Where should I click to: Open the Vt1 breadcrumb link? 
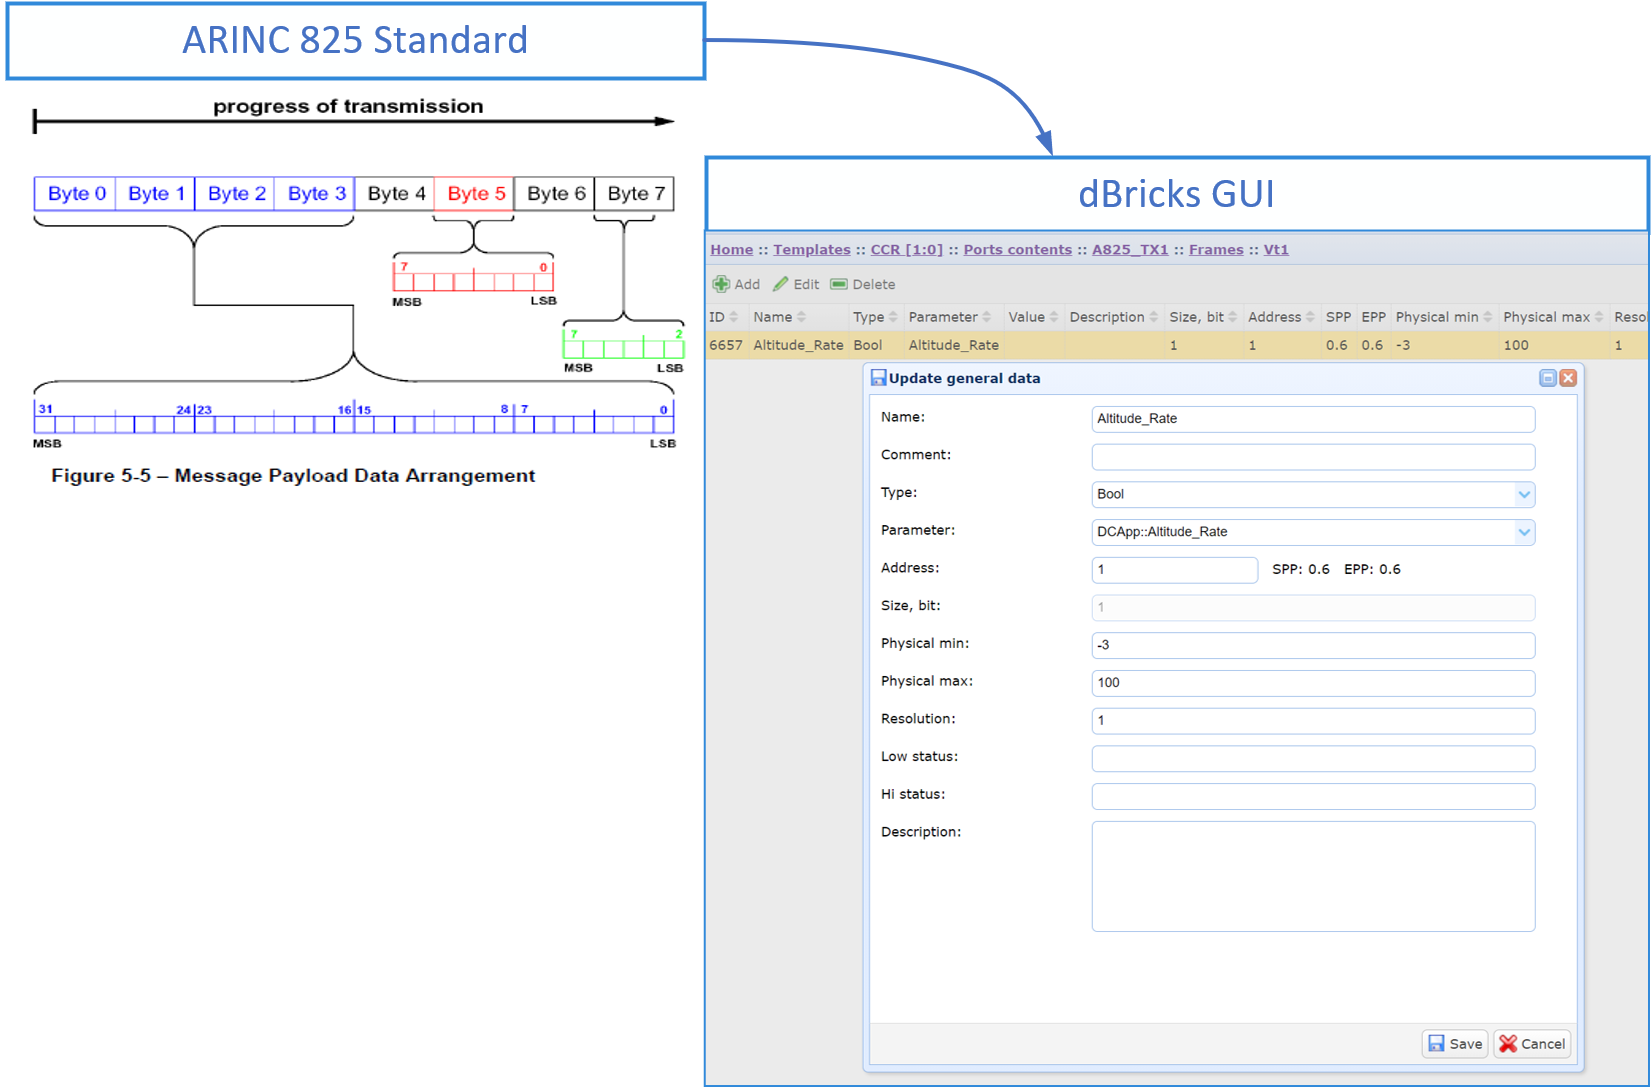click(1276, 250)
